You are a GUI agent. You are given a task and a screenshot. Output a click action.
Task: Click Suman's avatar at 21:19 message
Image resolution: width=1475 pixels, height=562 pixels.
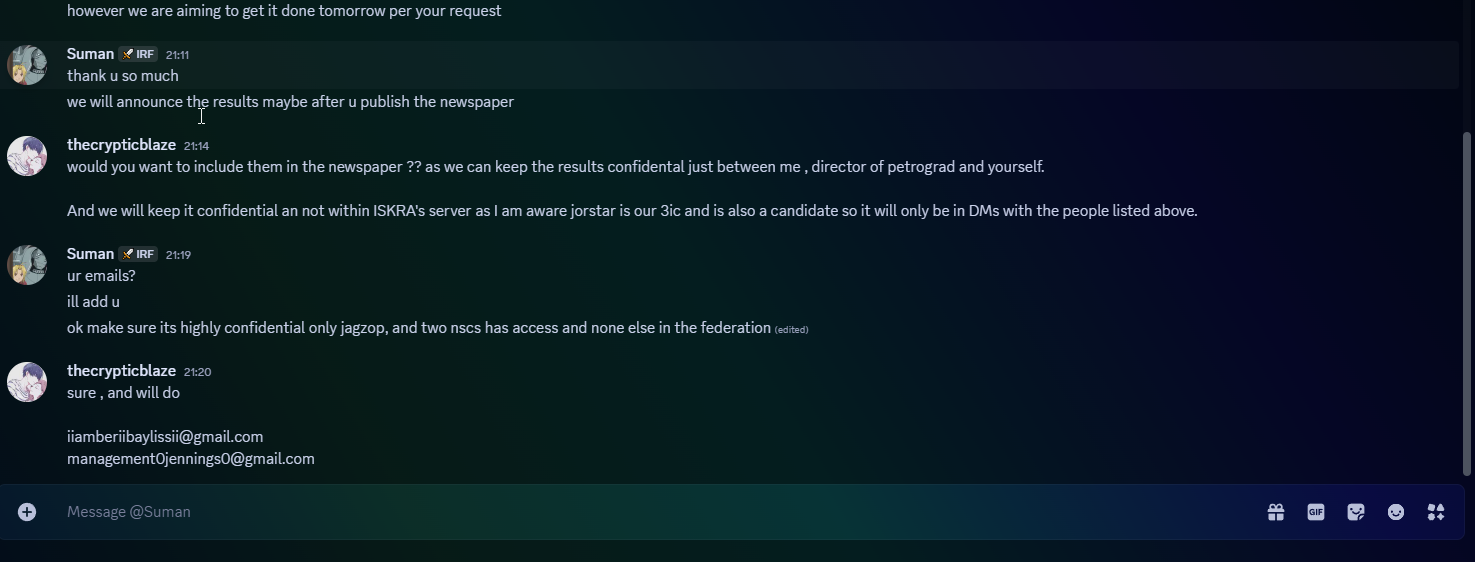pyautogui.click(x=27, y=265)
